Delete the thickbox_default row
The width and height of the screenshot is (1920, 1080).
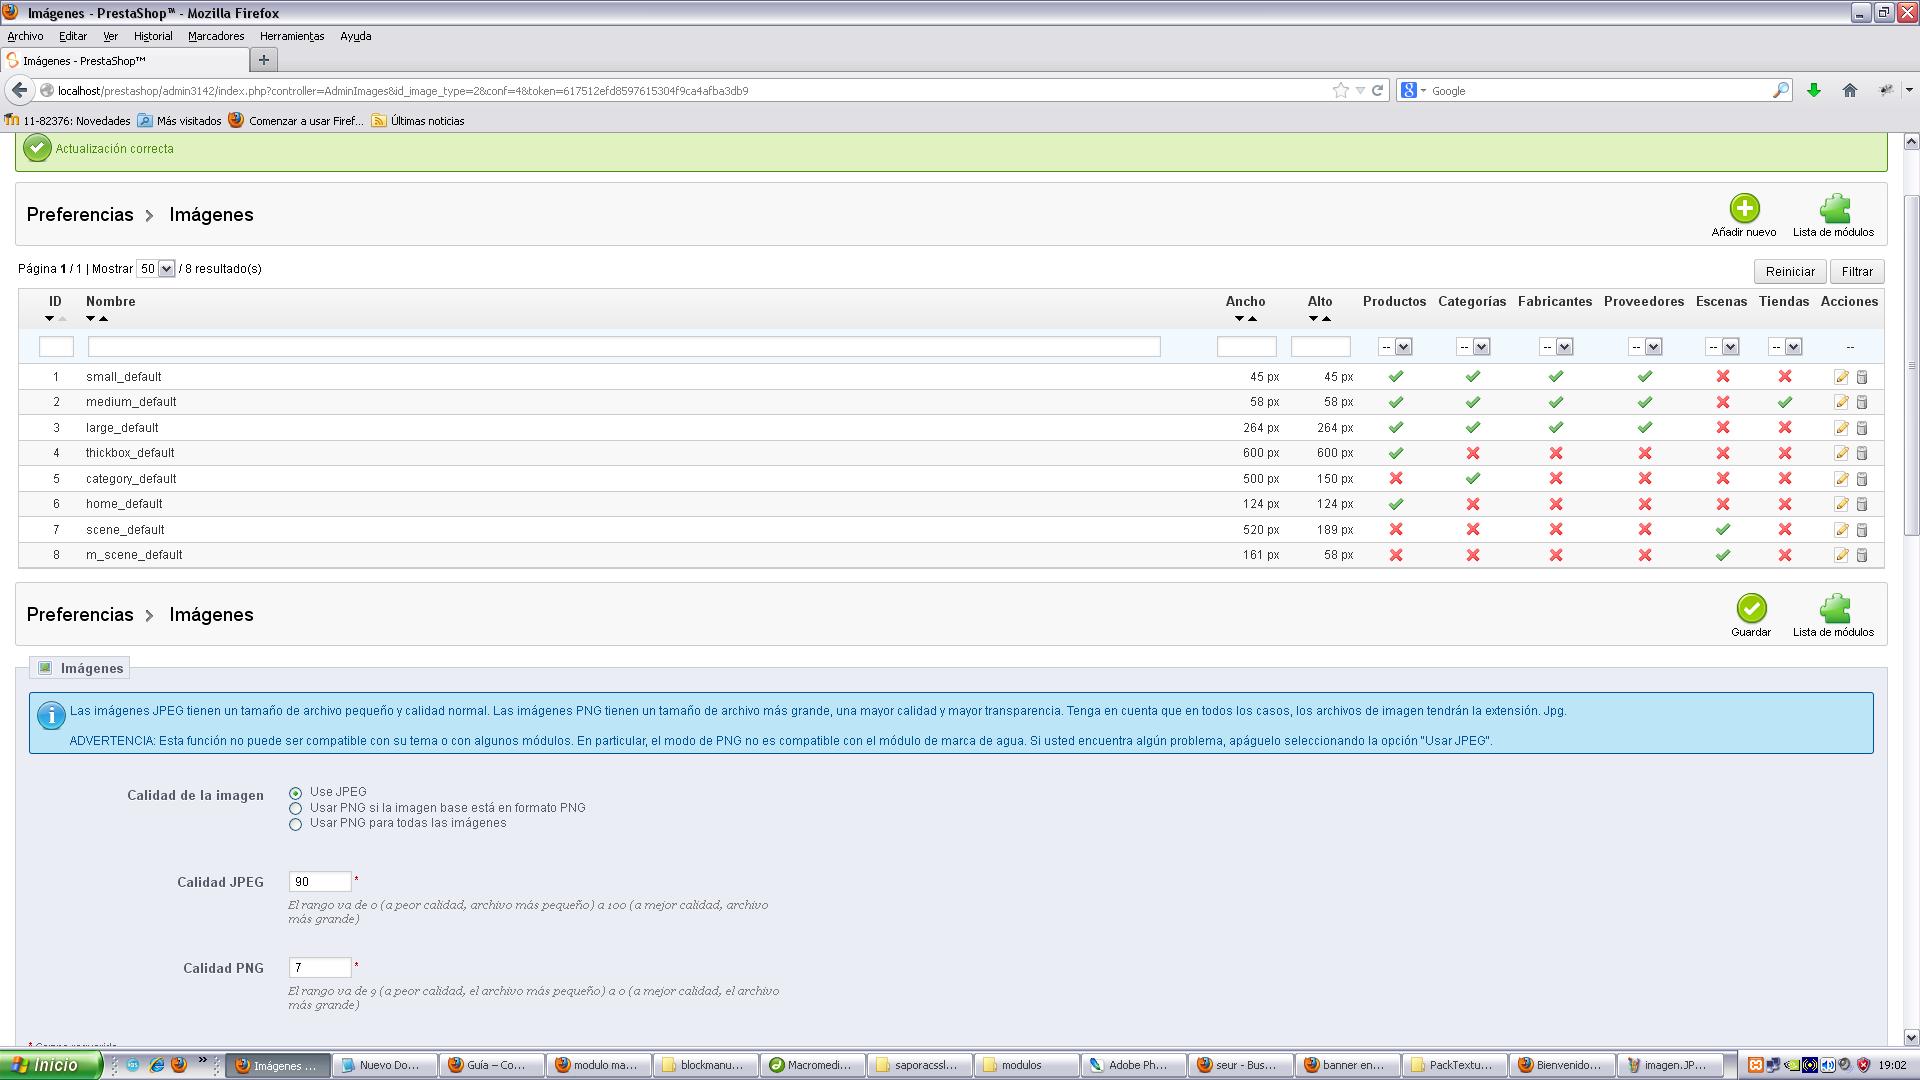1862,453
